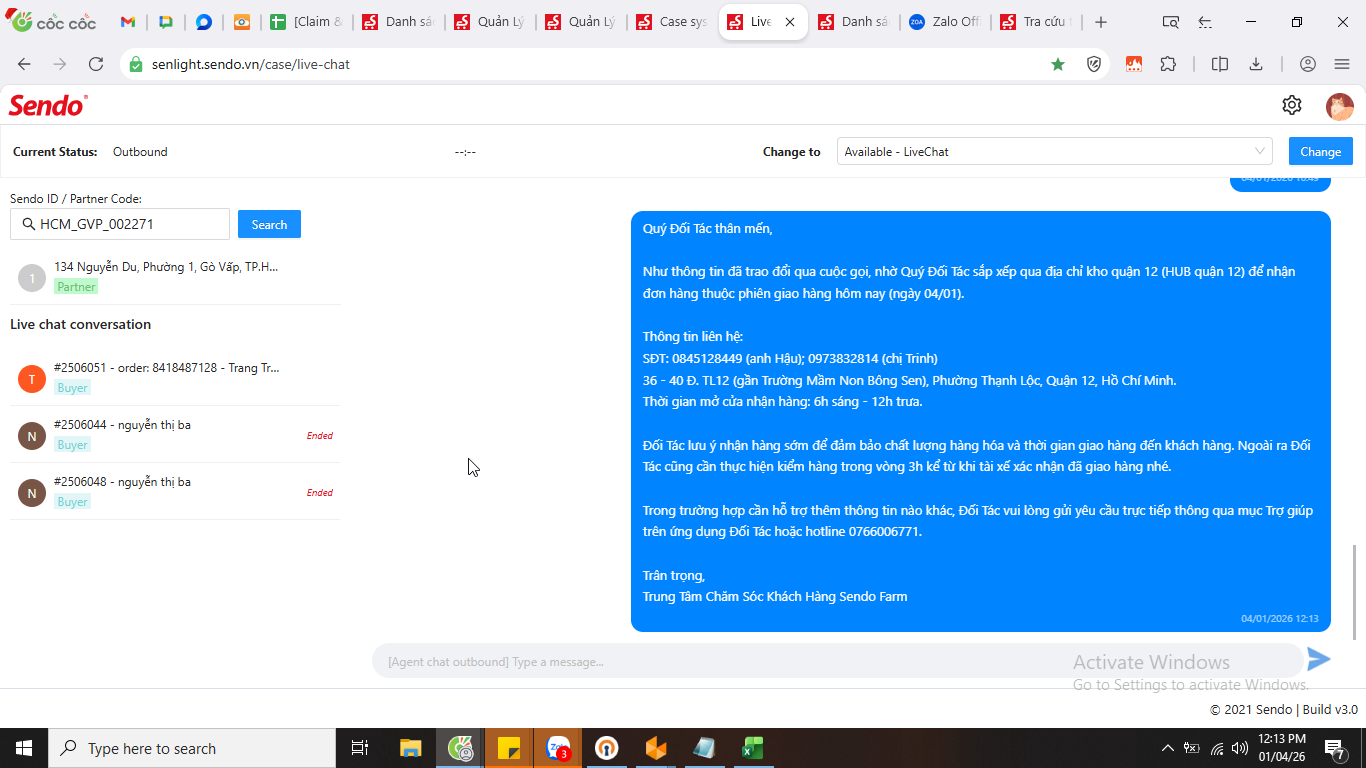Send the message with paper plane icon
This screenshot has width=1366, height=768.
(x=1319, y=659)
